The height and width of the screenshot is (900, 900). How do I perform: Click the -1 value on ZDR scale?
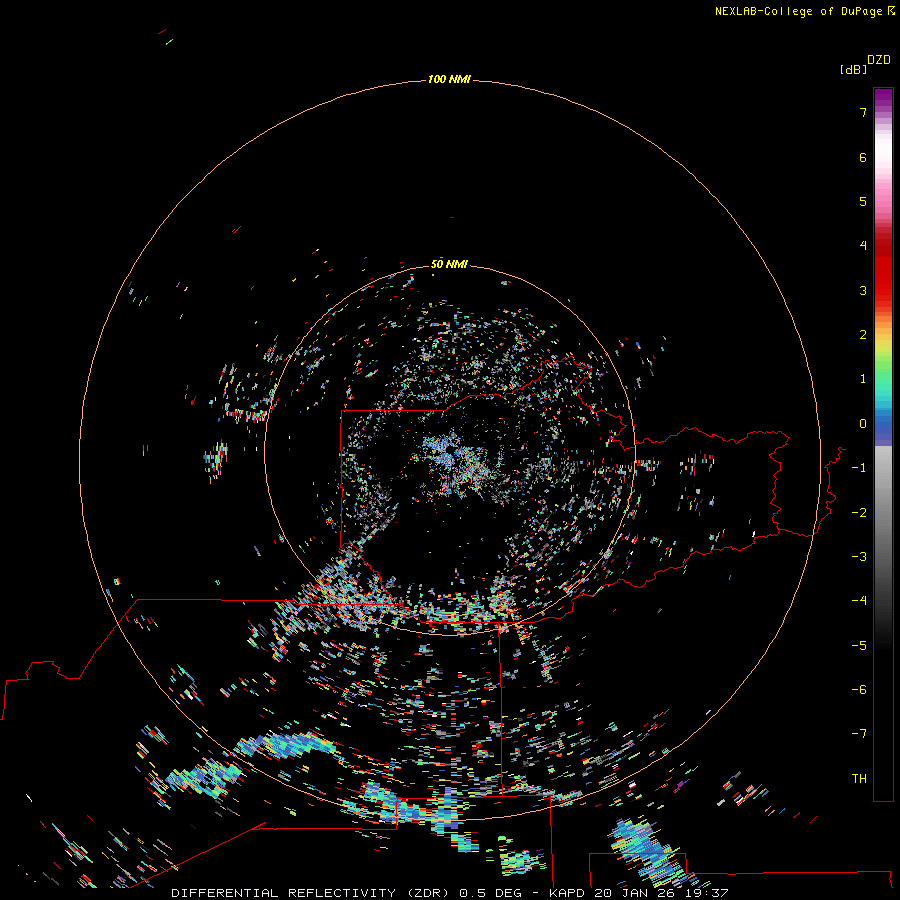click(859, 468)
